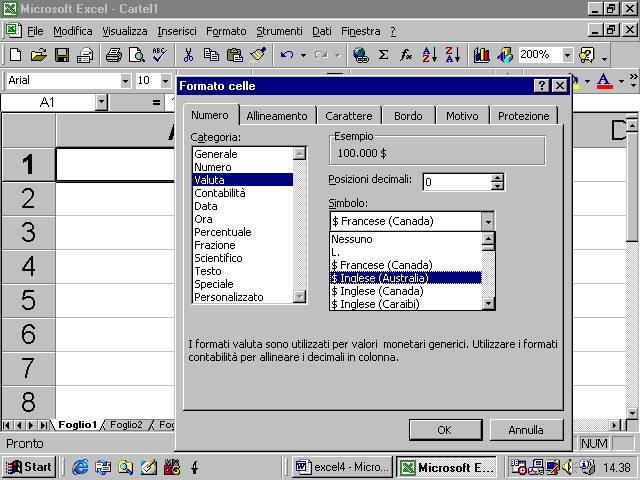640x480 pixels.
Task: Switch to the Protezione tab
Action: coord(523,116)
